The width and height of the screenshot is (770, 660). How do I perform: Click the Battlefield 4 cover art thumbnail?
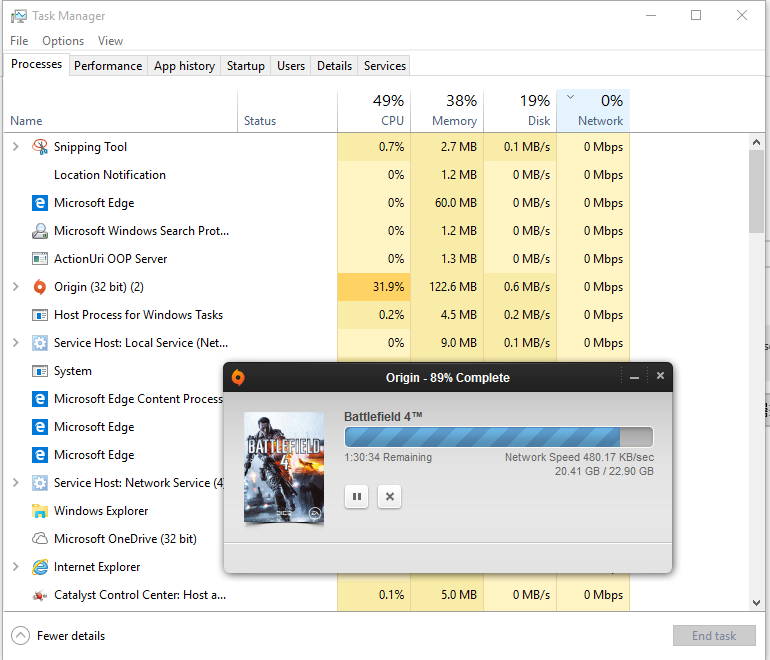pos(284,468)
